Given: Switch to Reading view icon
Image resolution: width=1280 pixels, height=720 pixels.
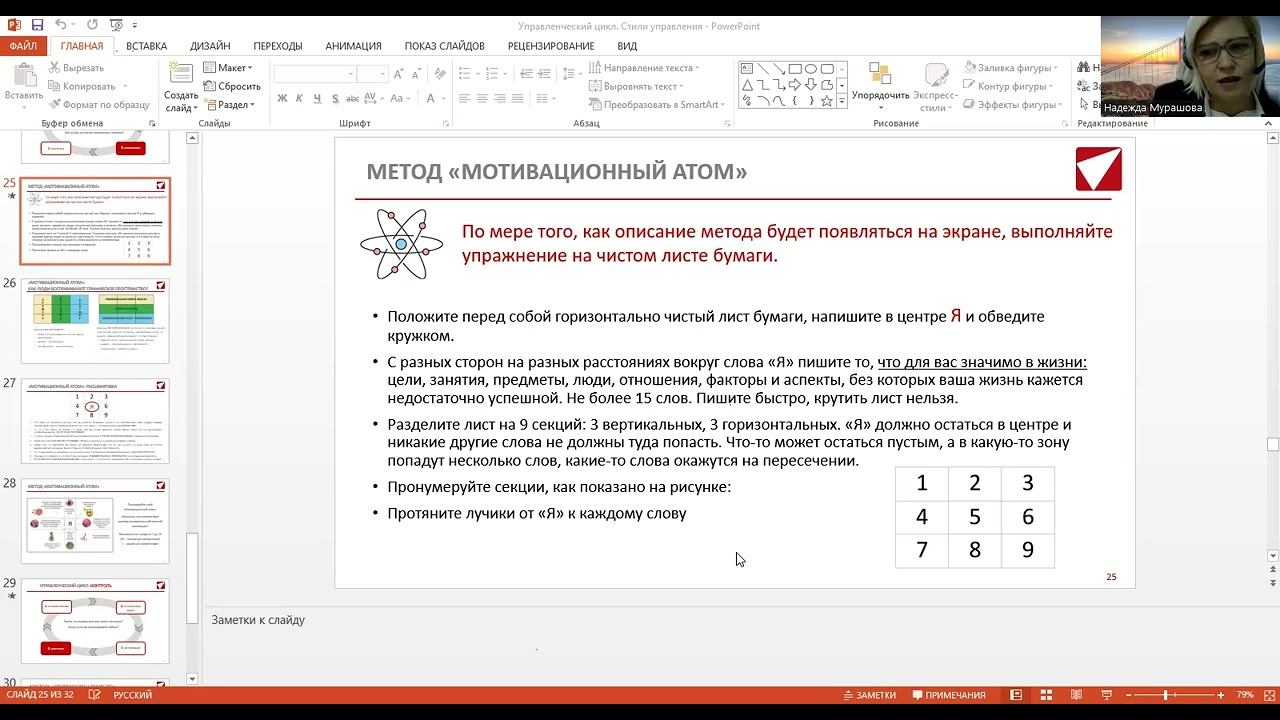Looking at the screenshot, I should pos(1076,695).
